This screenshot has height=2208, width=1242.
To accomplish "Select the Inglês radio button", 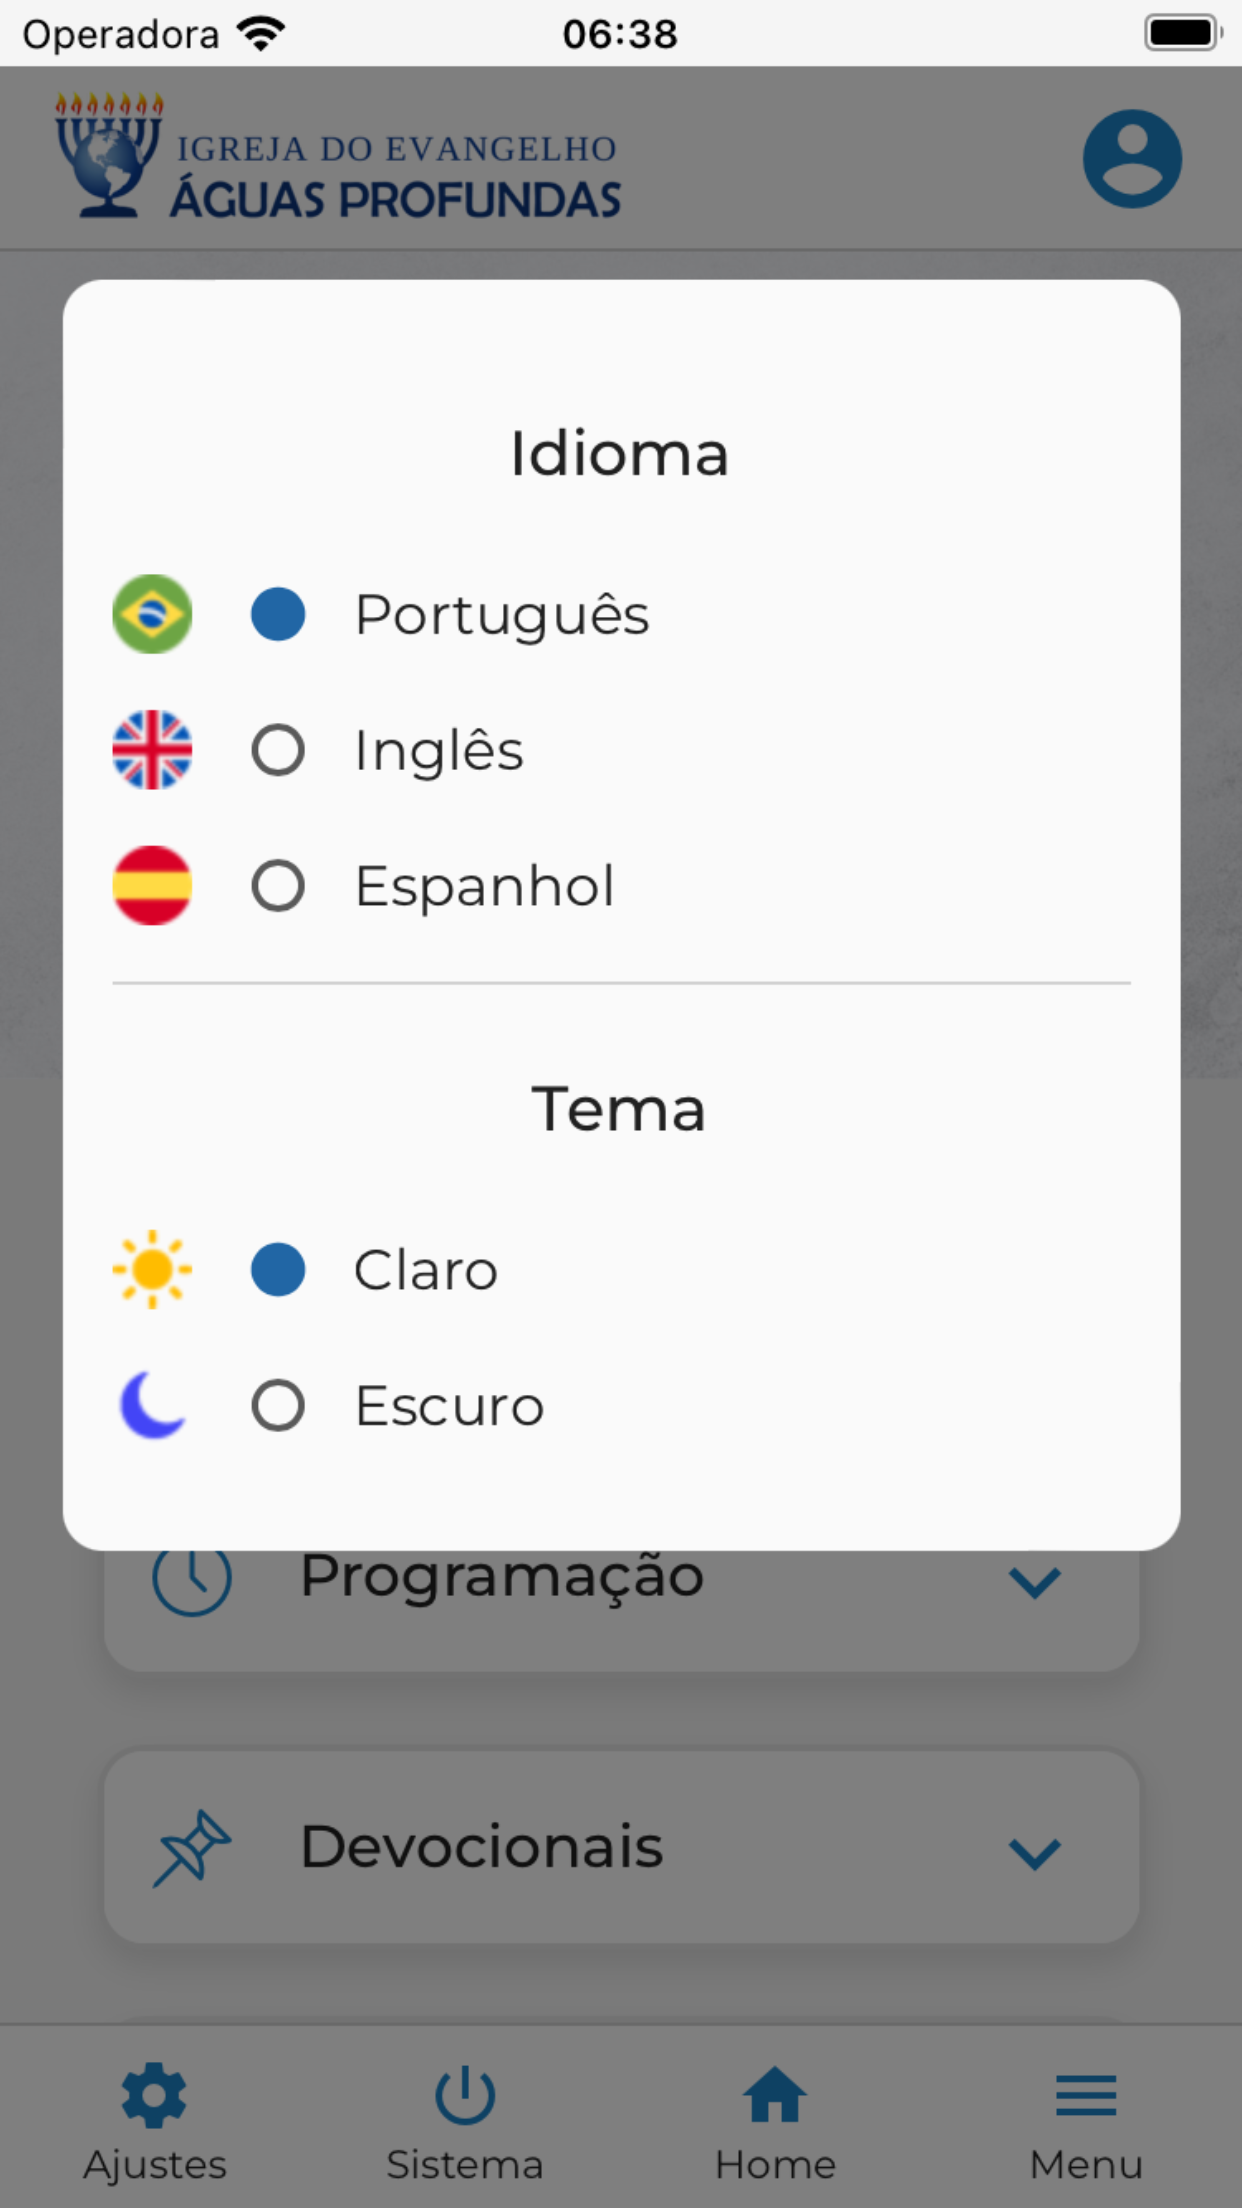I will [x=278, y=750].
